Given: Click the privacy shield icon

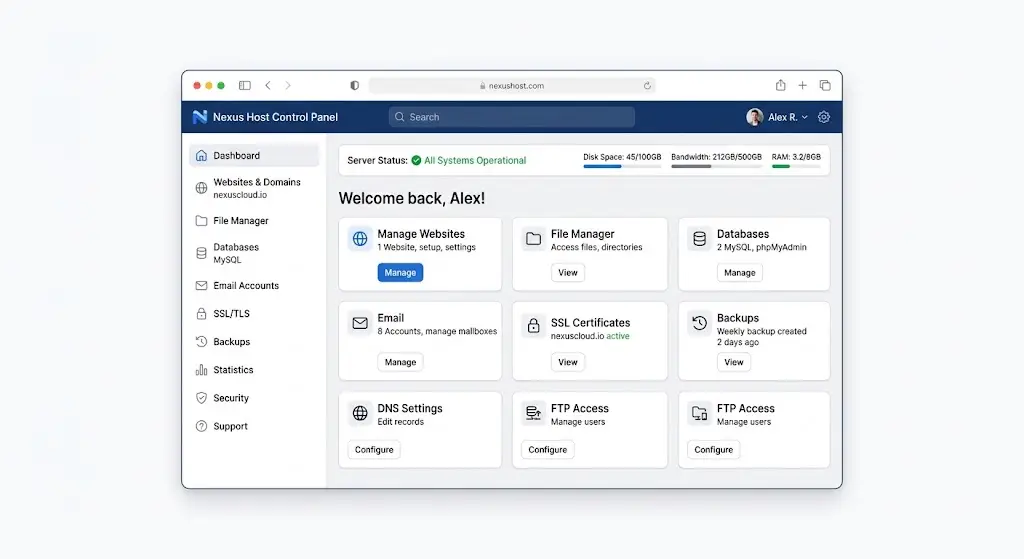Looking at the screenshot, I should tap(355, 86).
